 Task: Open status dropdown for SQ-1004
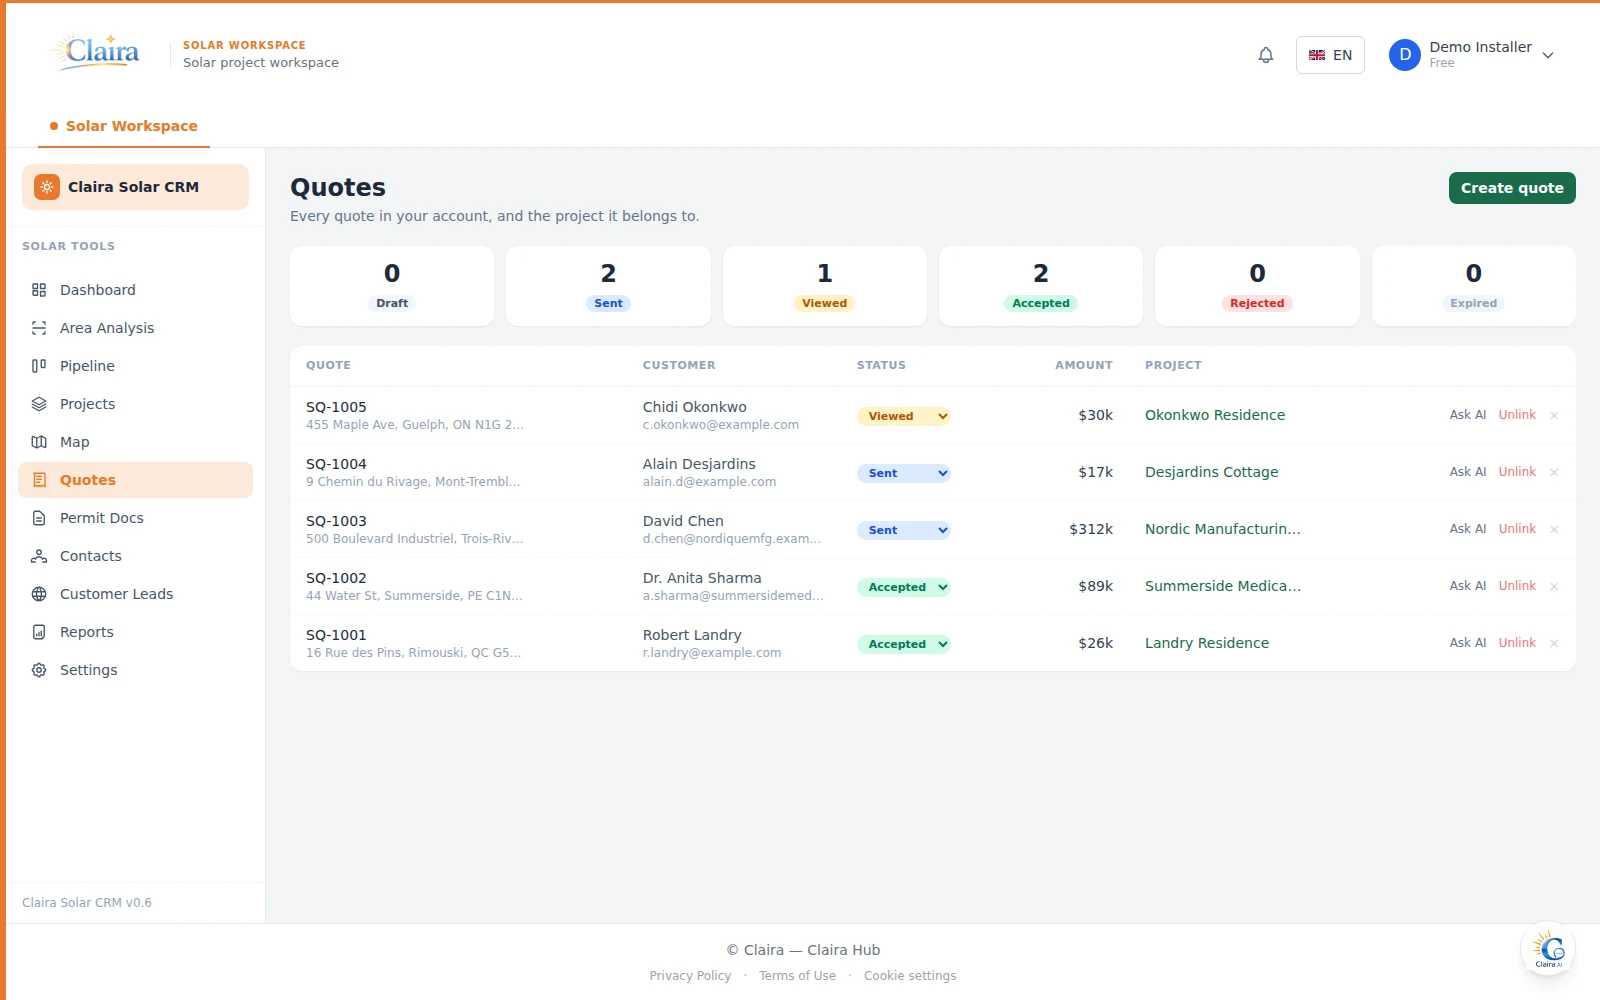coord(903,473)
